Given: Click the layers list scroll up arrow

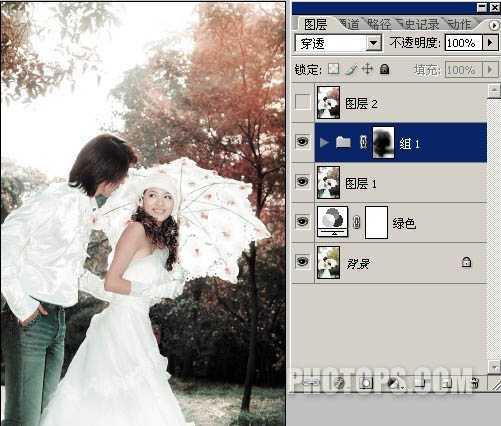Looking at the screenshot, I should 493,91.
